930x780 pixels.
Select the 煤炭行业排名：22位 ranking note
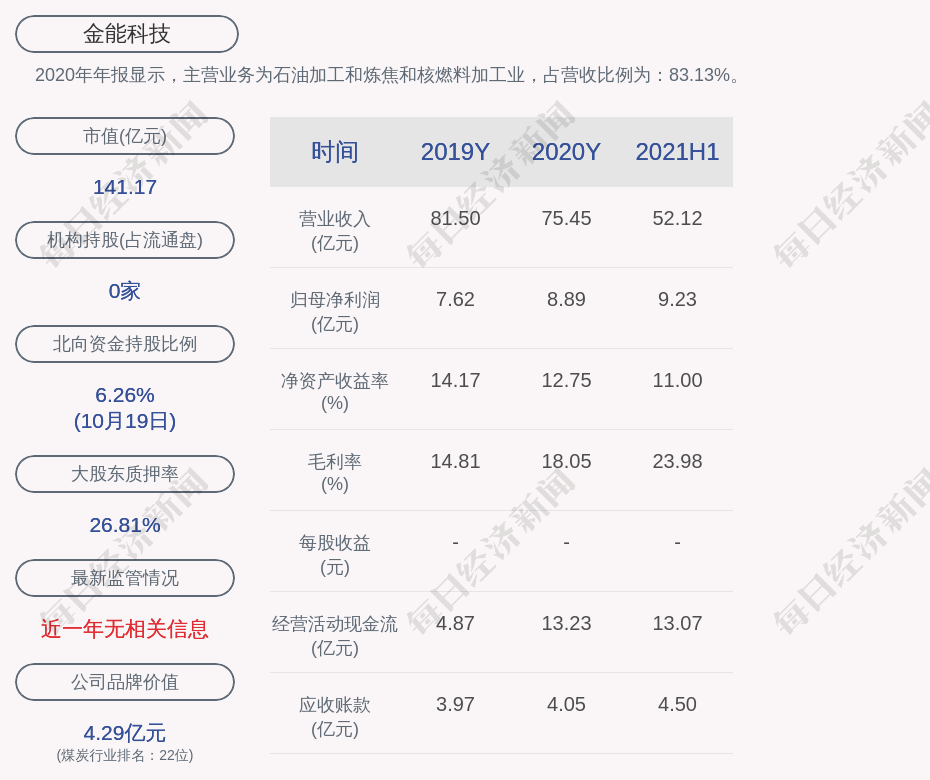(125, 755)
